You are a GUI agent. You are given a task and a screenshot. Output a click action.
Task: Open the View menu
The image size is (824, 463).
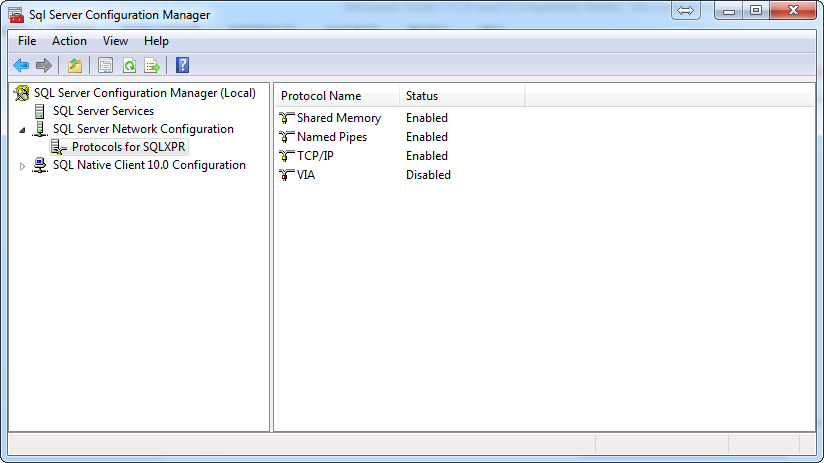click(x=115, y=41)
